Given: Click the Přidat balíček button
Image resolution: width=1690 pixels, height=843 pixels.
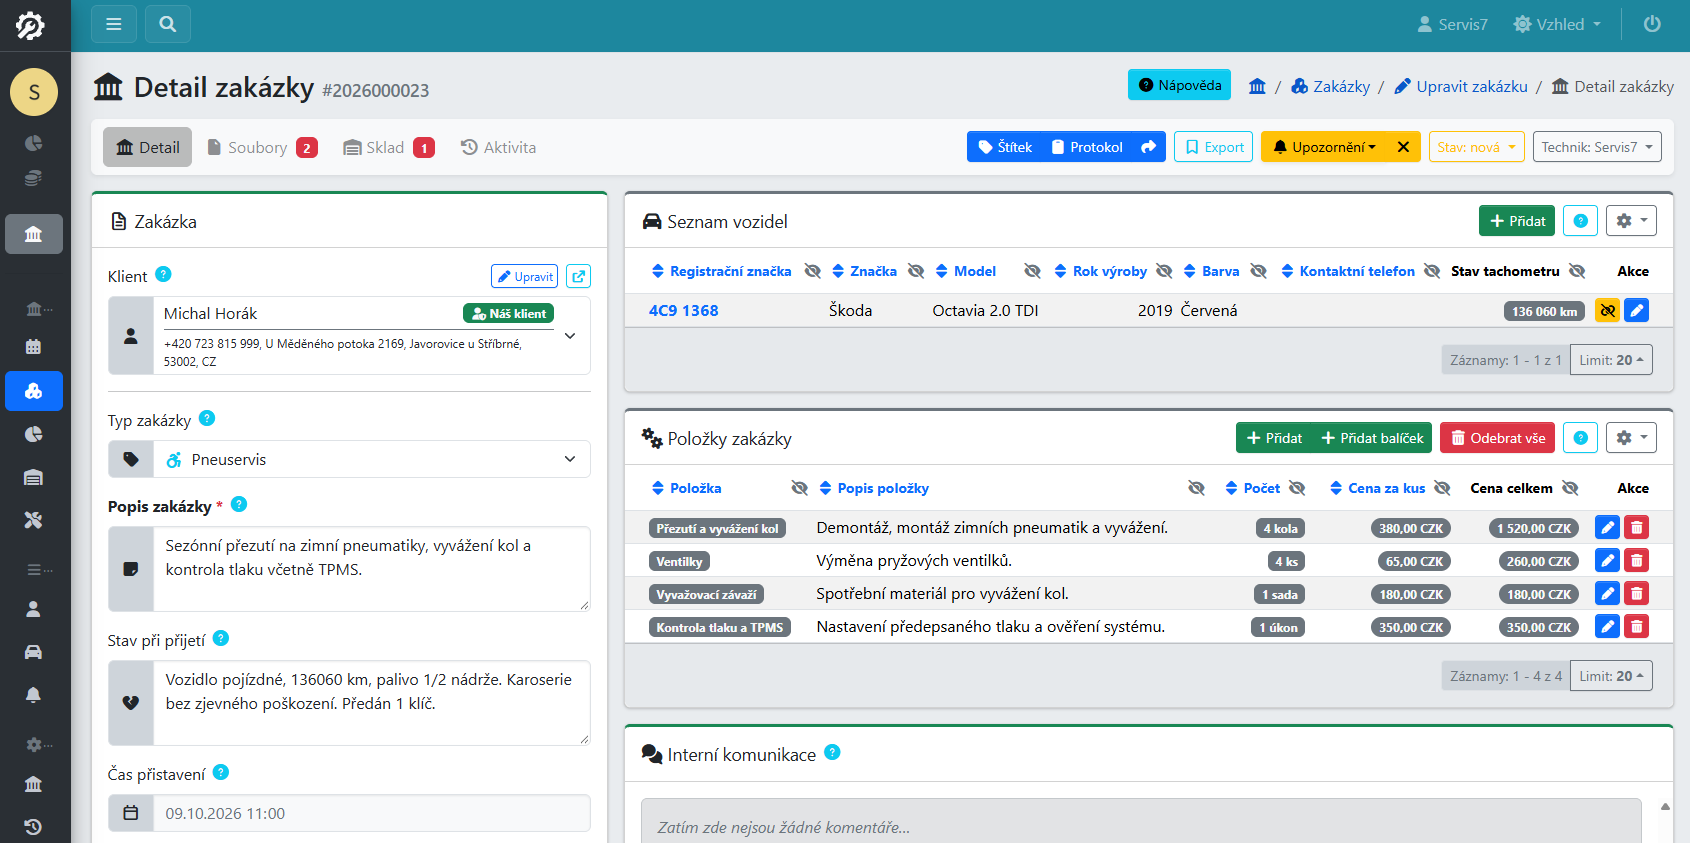Looking at the screenshot, I should click(1372, 438).
